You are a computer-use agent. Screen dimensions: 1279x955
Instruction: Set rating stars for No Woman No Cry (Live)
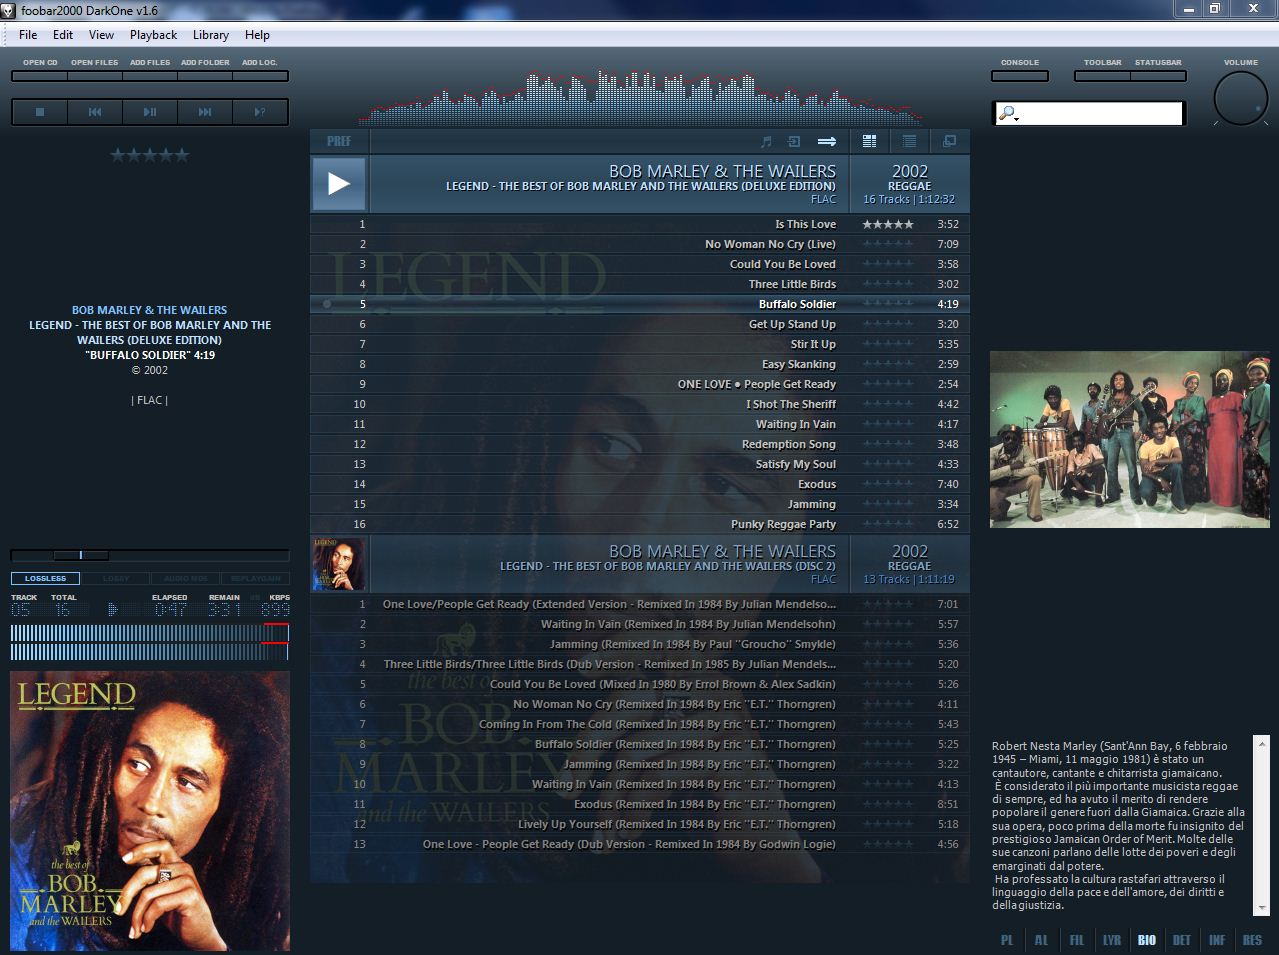click(x=888, y=244)
